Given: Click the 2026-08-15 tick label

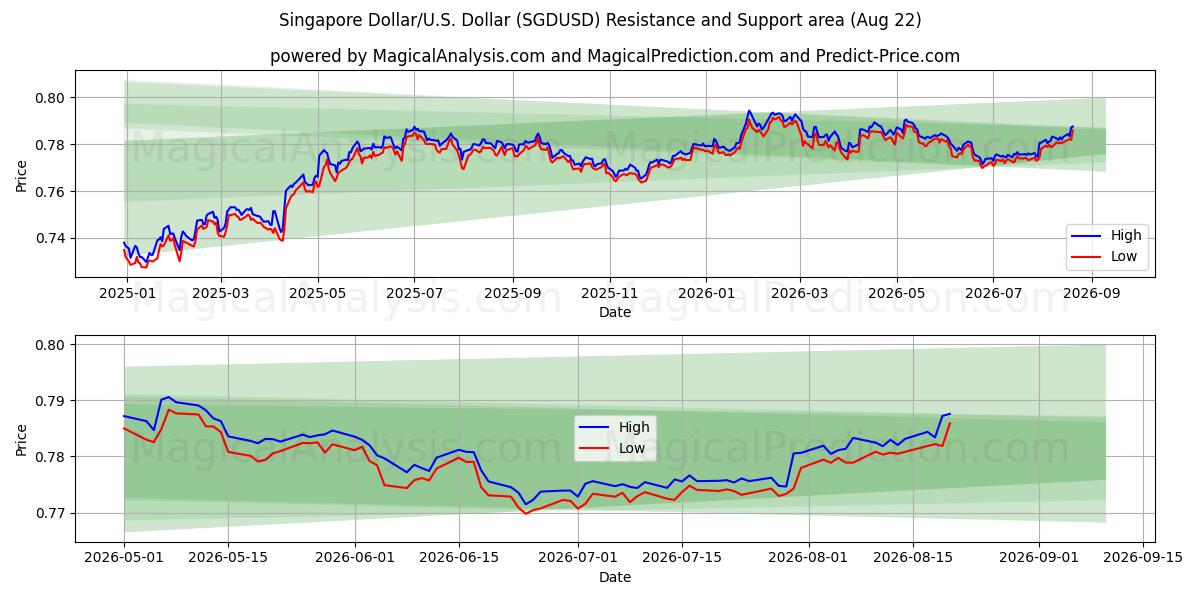Looking at the screenshot, I should coord(912,559).
